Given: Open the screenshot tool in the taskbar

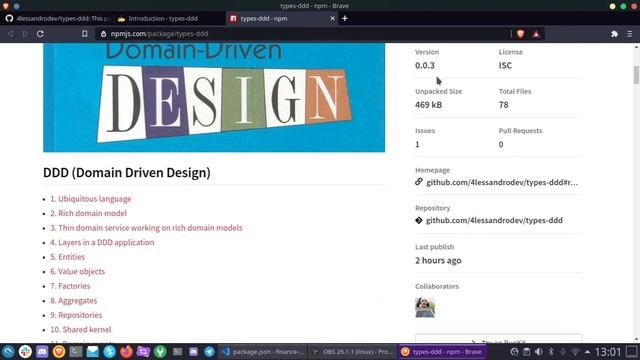Looking at the screenshot, I should click(143, 351).
